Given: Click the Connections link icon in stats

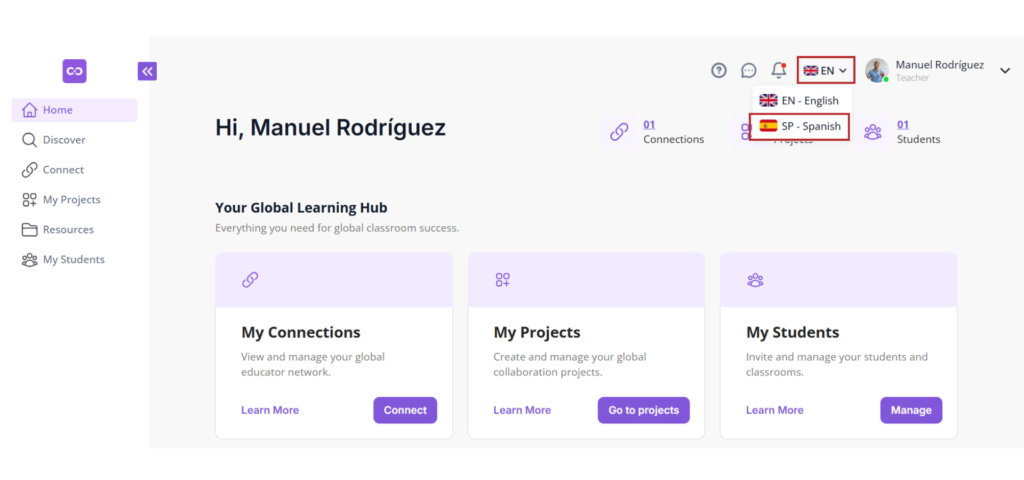Looking at the screenshot, I should (x=618, y=132).
